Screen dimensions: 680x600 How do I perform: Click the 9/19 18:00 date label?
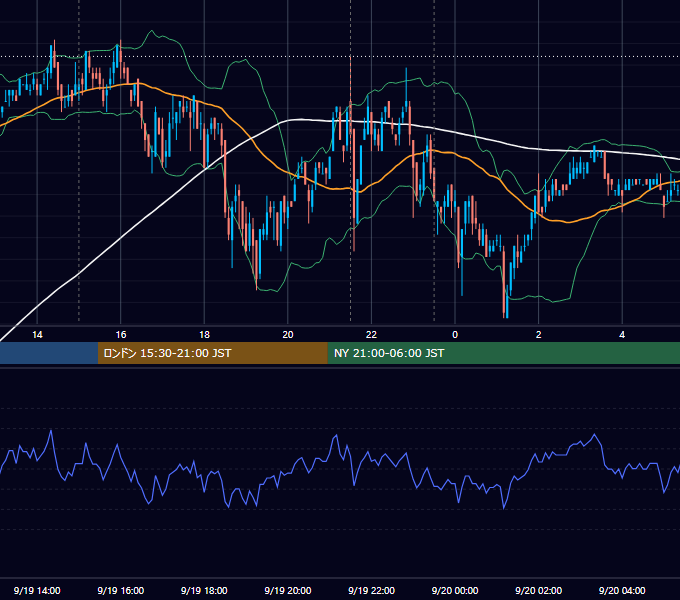204,590
